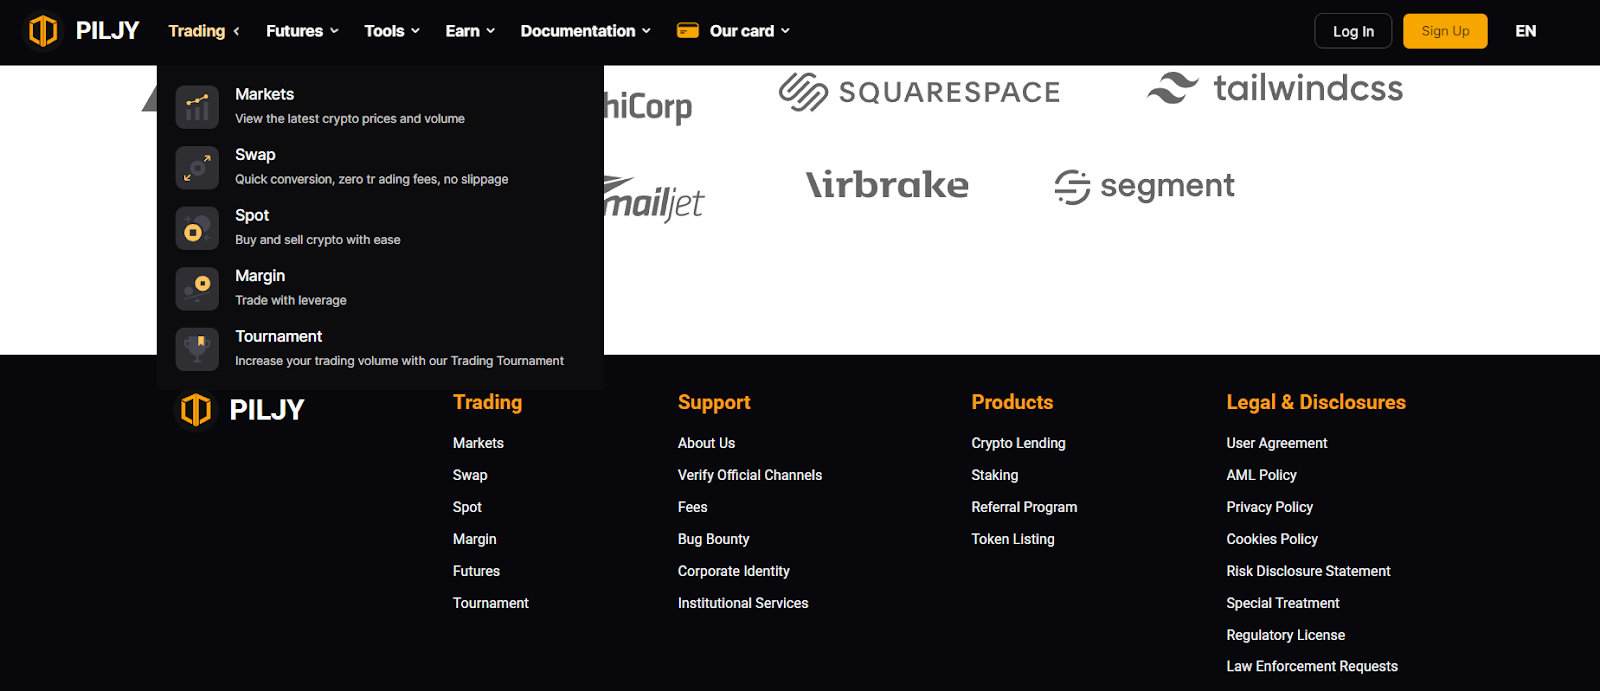Viewport: 1600px width, 691px height.
Task: Click the Swap icon in Trading menu
Action: click(x=197, y=167)
